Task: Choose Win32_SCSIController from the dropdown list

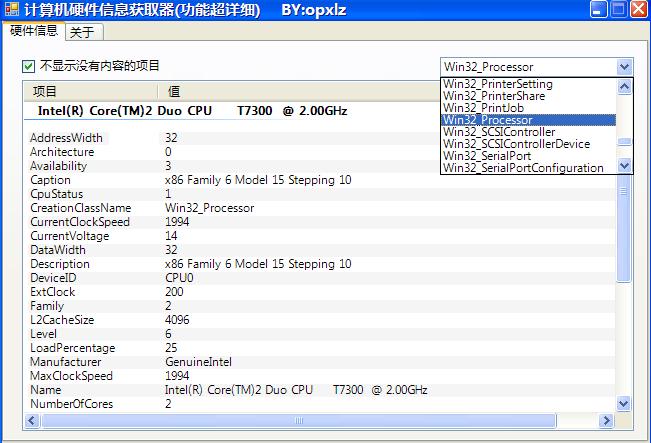Action: pos(528,132)
